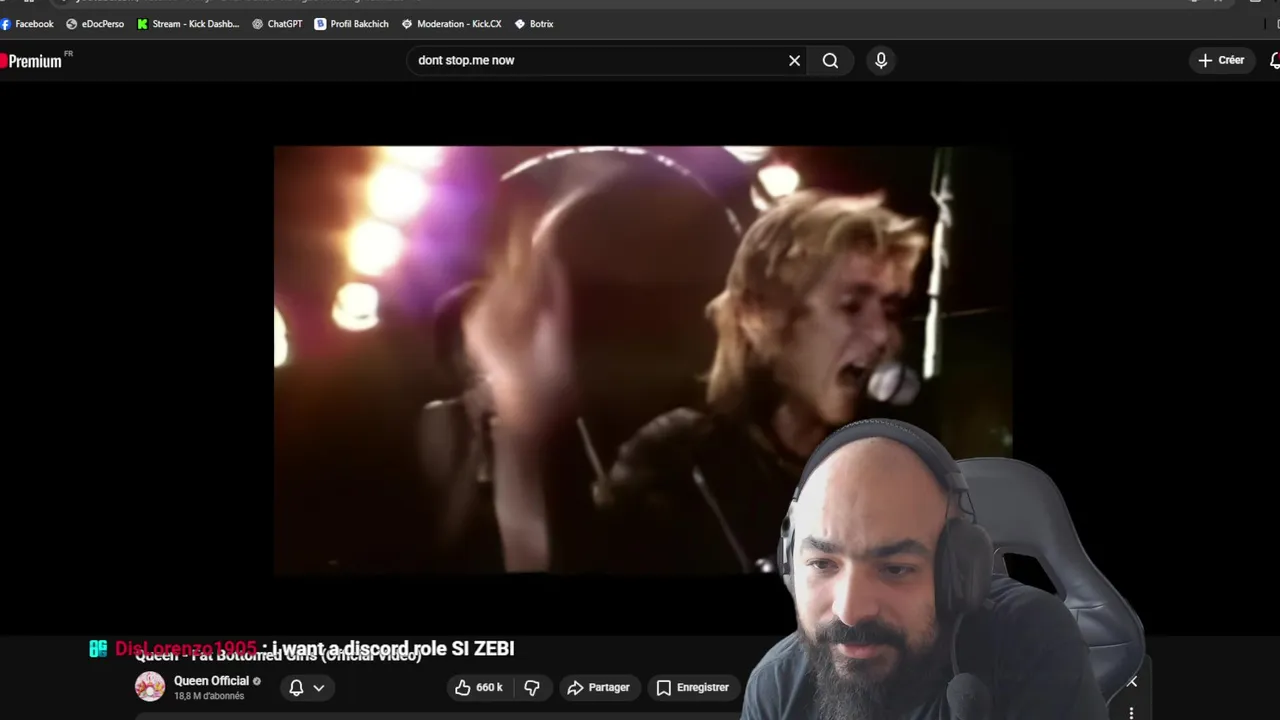Viewport: 1280px width, 720px height.
Task: Open the Stream - Kick Dashboard bookmark
Action: tap(188, 24)
